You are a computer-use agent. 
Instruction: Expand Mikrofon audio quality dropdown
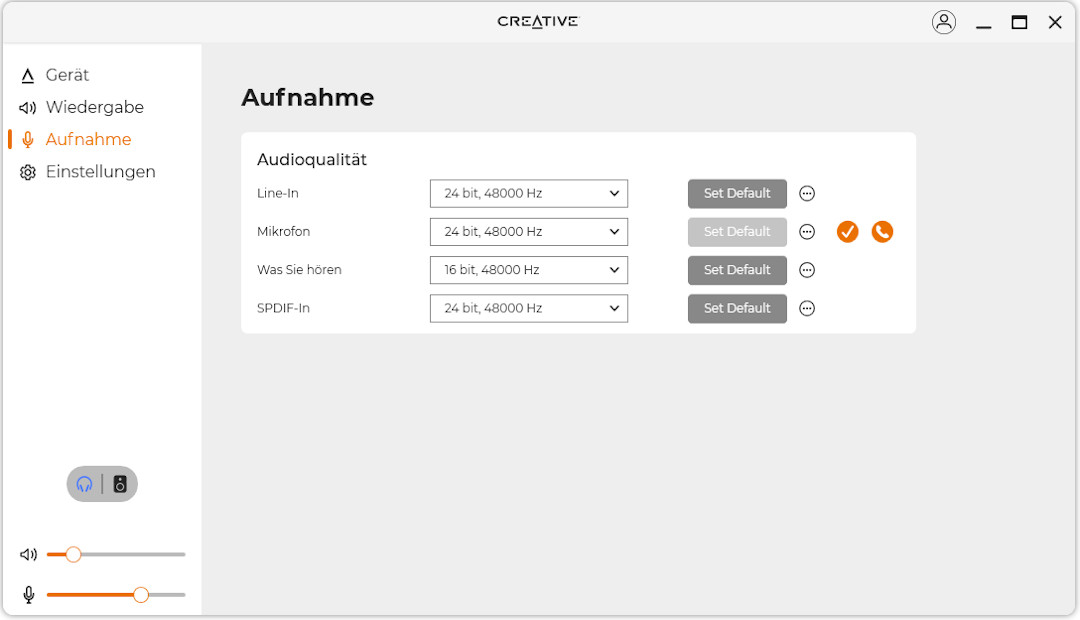click(x=528, y=232)
